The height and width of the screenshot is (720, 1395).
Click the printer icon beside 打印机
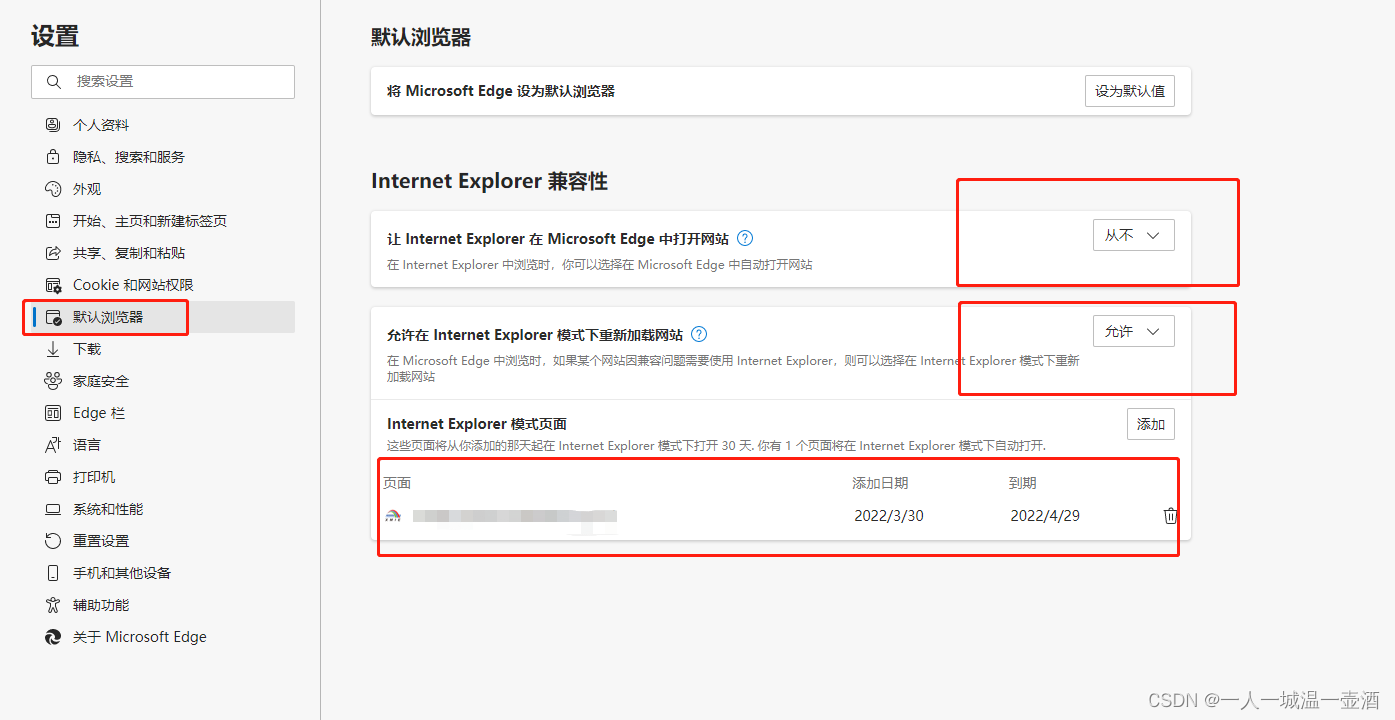tap(53, 477)
